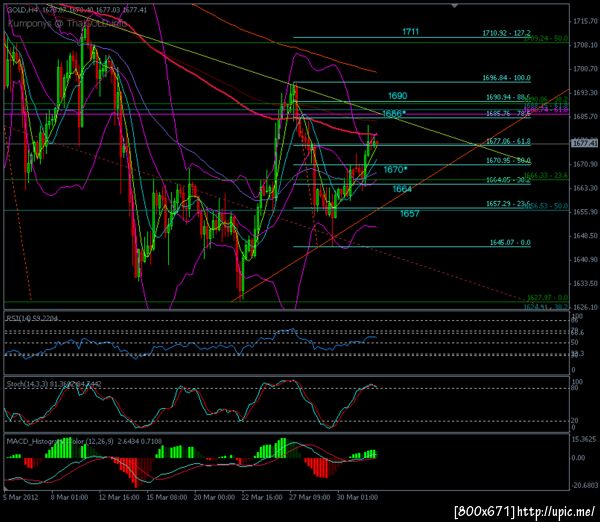600x522 pixels.
Task: Click Fibonacci label 1664.05 - 38.2
Action: click(x=508, y=180)
